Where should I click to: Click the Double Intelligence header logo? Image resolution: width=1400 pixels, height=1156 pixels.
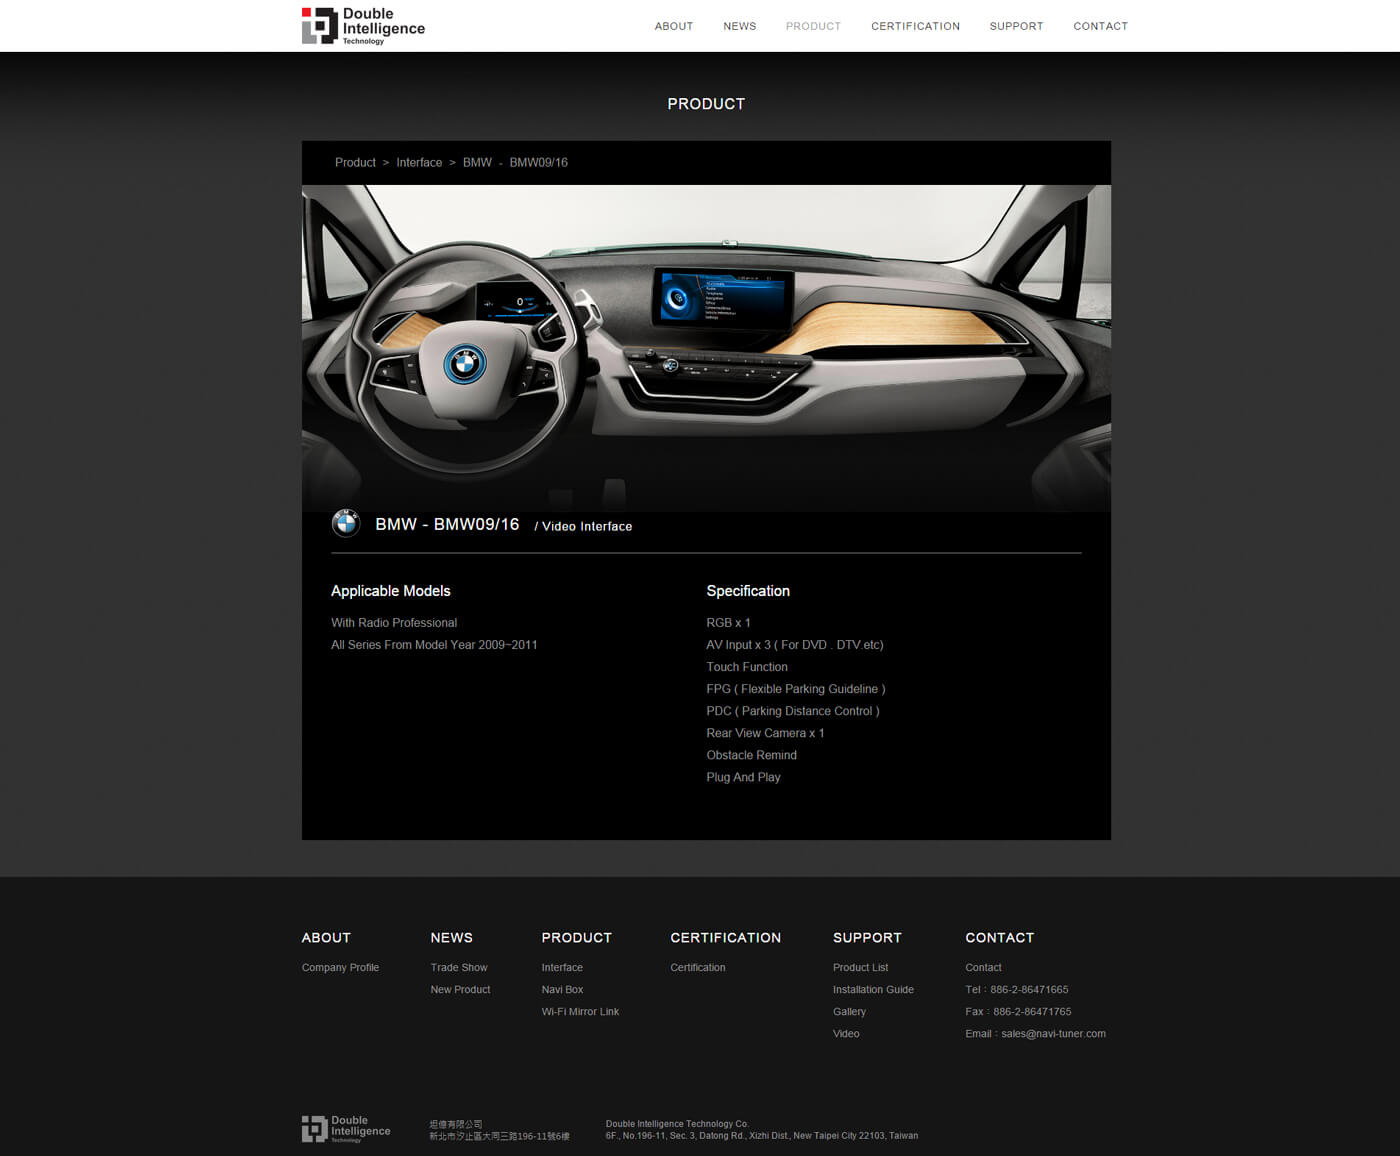(363, 26)
